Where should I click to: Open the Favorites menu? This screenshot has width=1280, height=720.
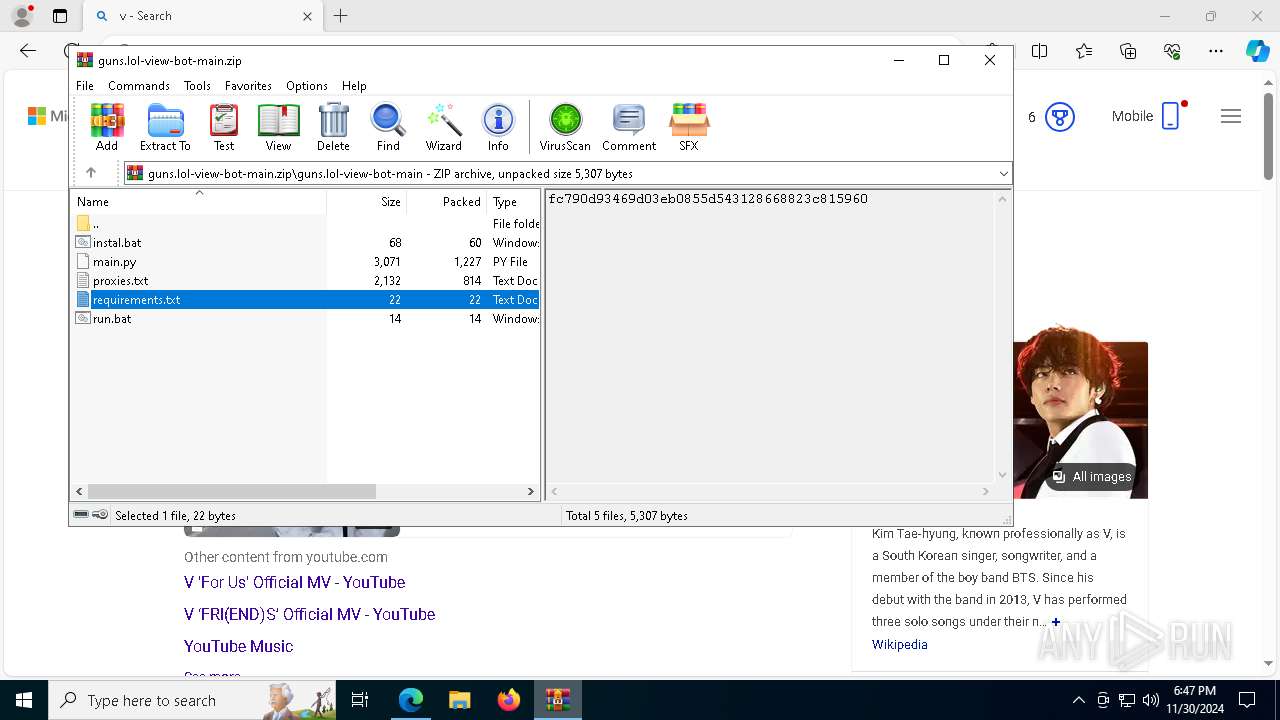pyautogui.click(x=248, y=86)
